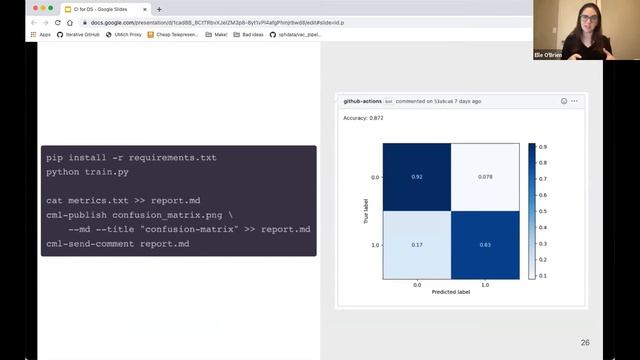Open a new browser tab with plus
Screen dimensions: 640x360
click(x=159, y=9)
